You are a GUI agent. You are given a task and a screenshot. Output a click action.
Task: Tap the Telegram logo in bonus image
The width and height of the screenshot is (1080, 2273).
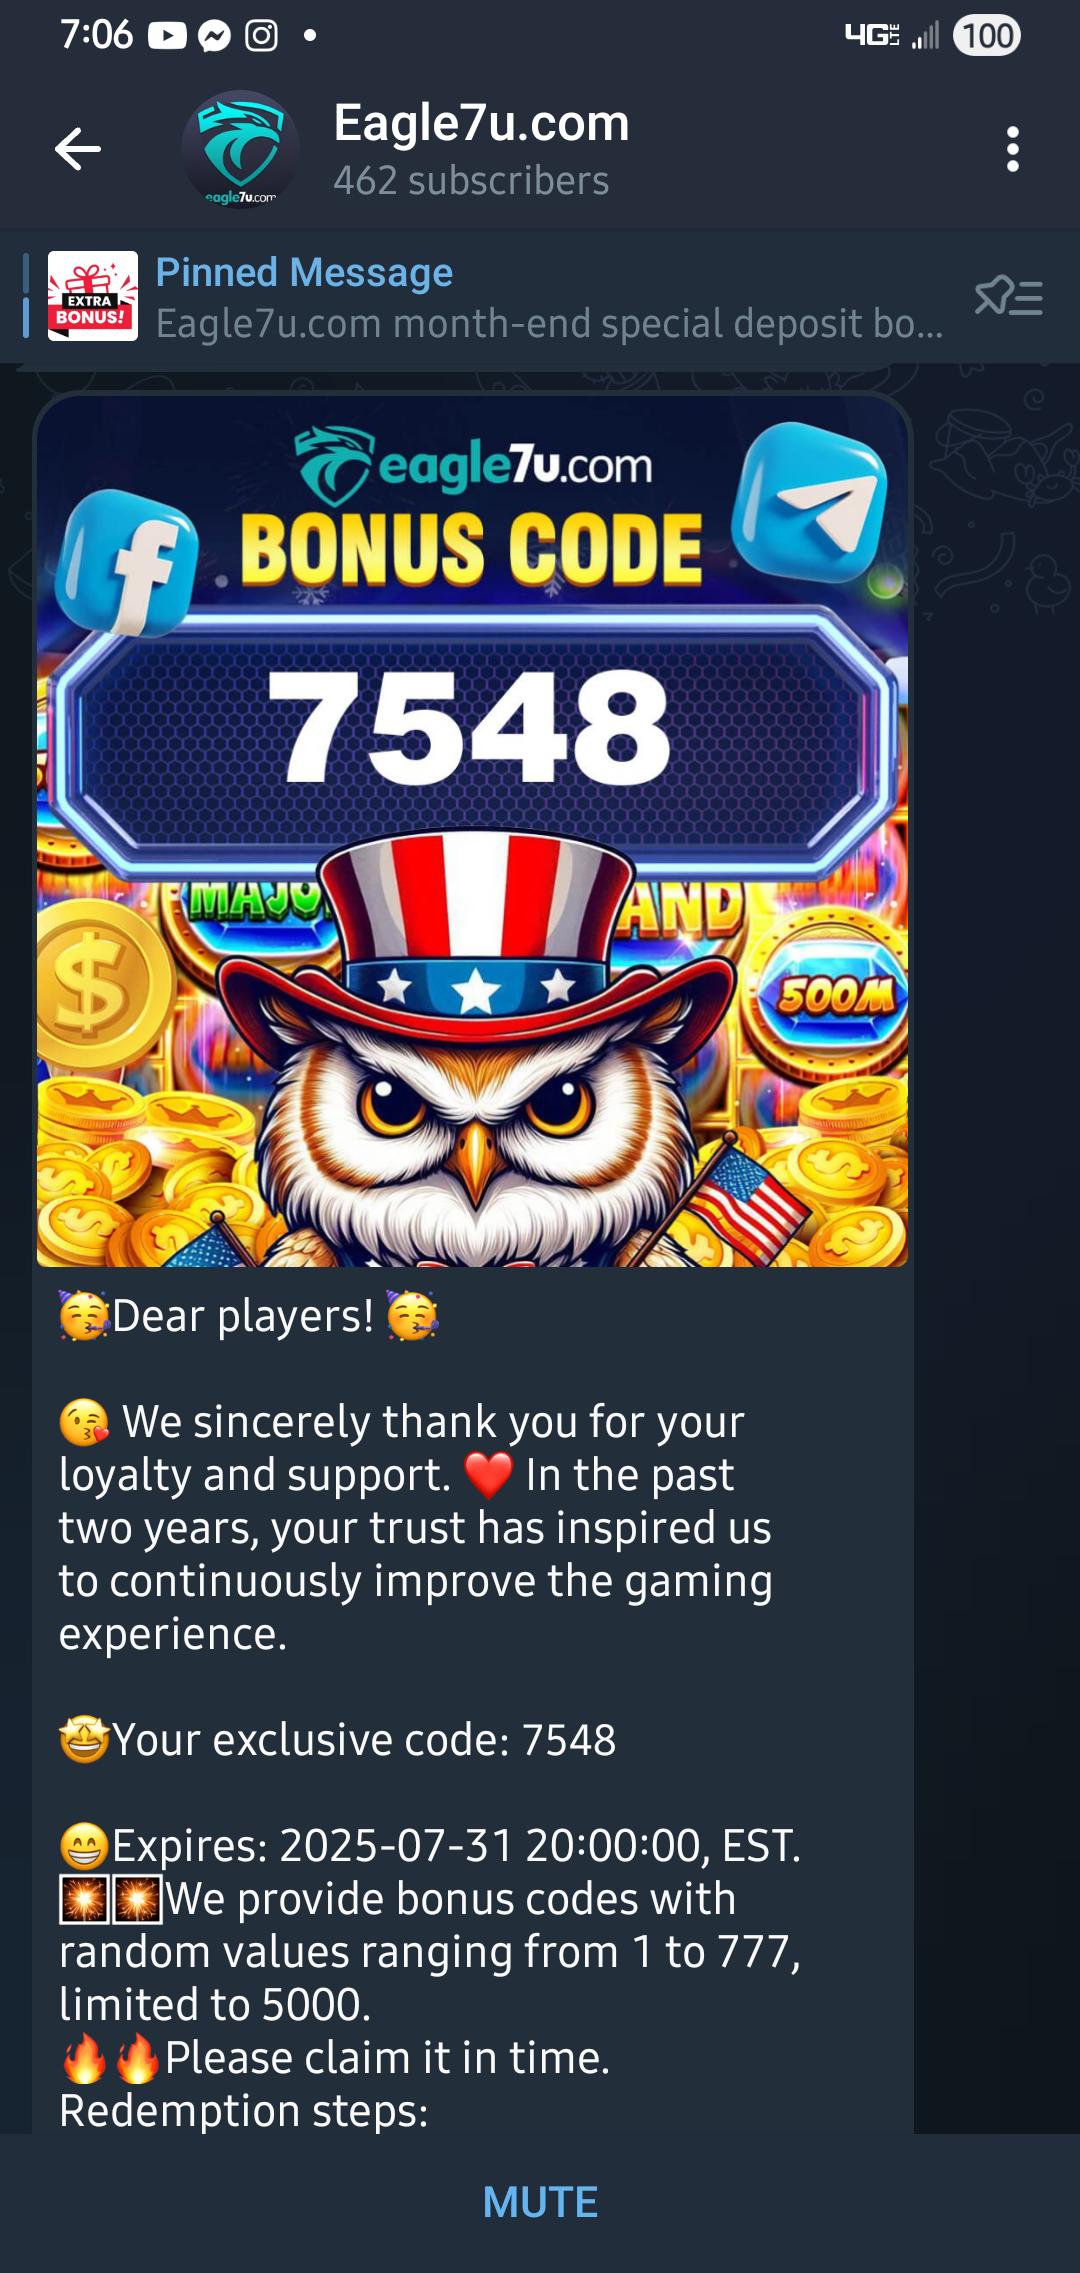[x=810, y=502]
